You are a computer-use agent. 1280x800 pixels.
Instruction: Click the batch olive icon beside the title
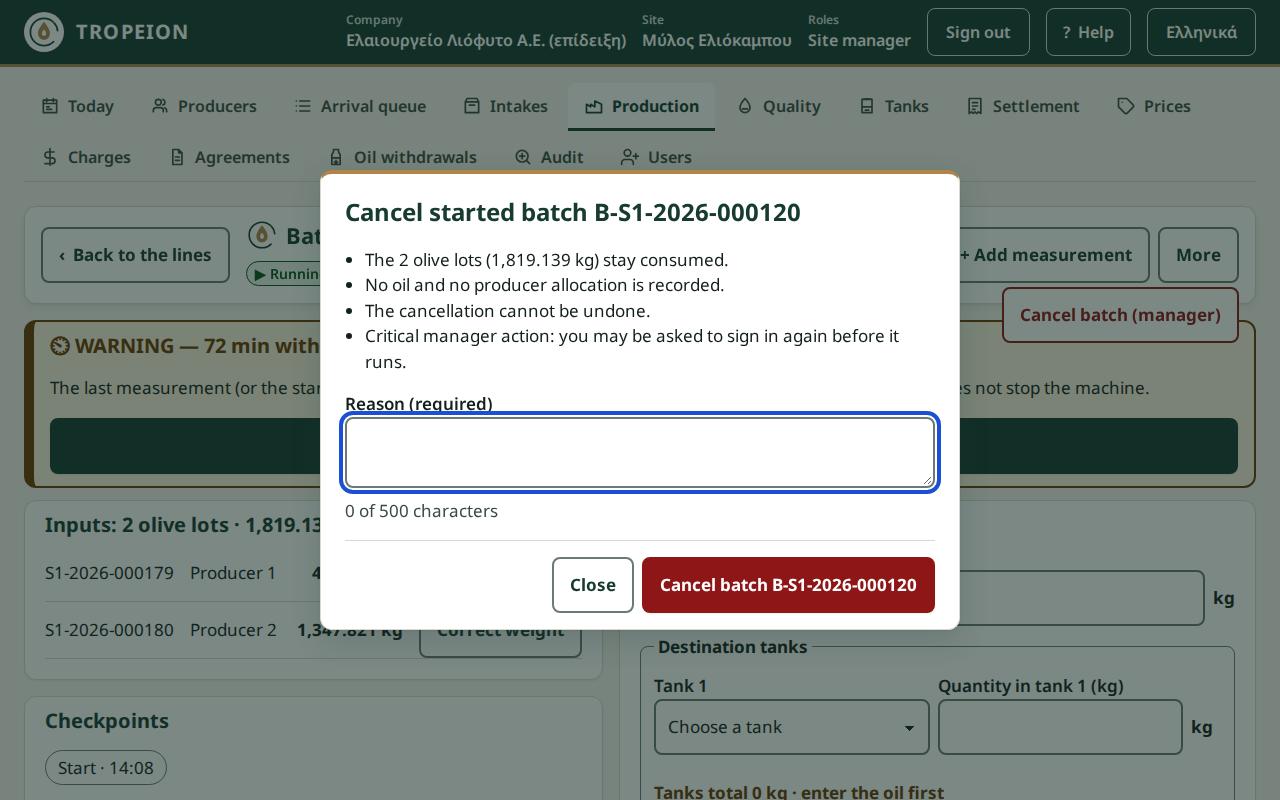pos(262,235)
